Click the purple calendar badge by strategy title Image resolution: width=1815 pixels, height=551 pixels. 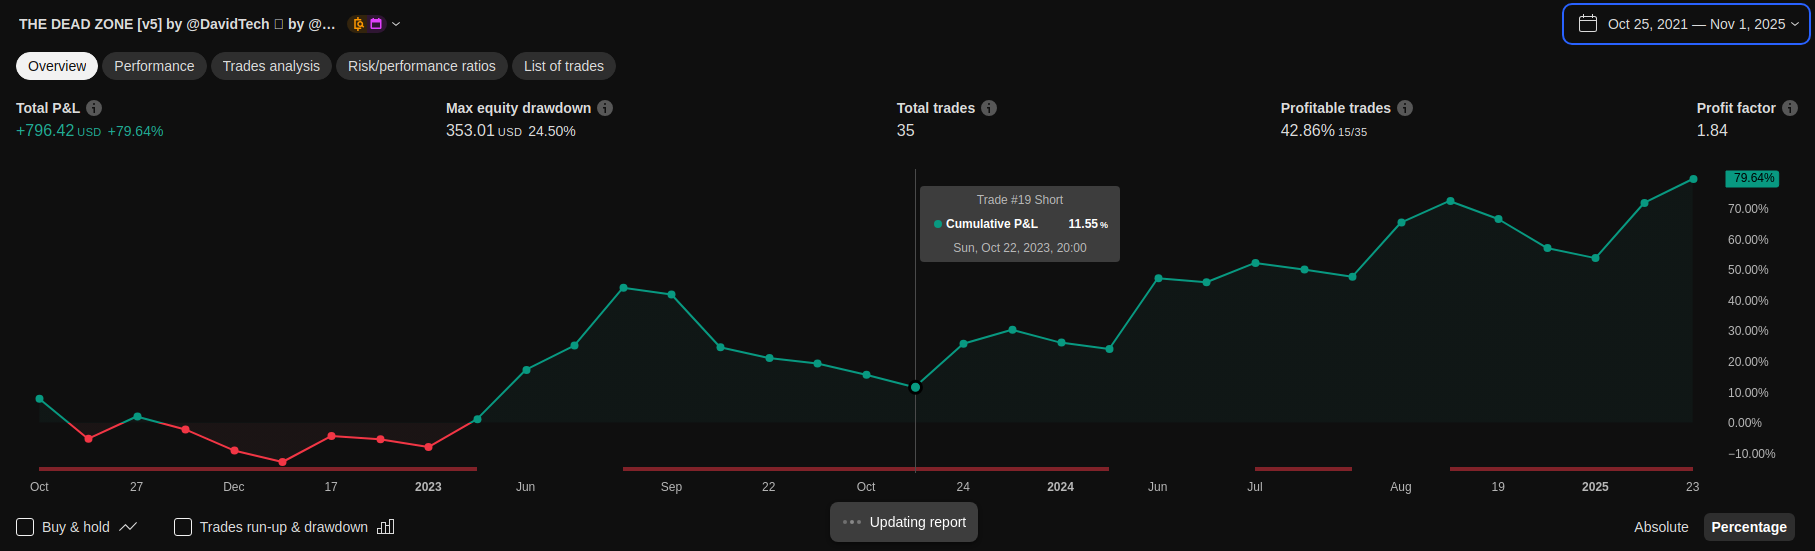[376, 24]
